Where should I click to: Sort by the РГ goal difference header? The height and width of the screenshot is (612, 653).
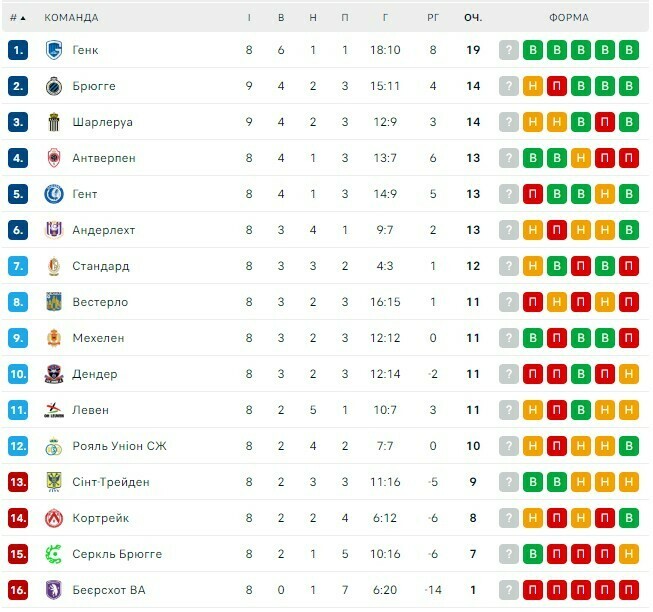coord(433,18)
